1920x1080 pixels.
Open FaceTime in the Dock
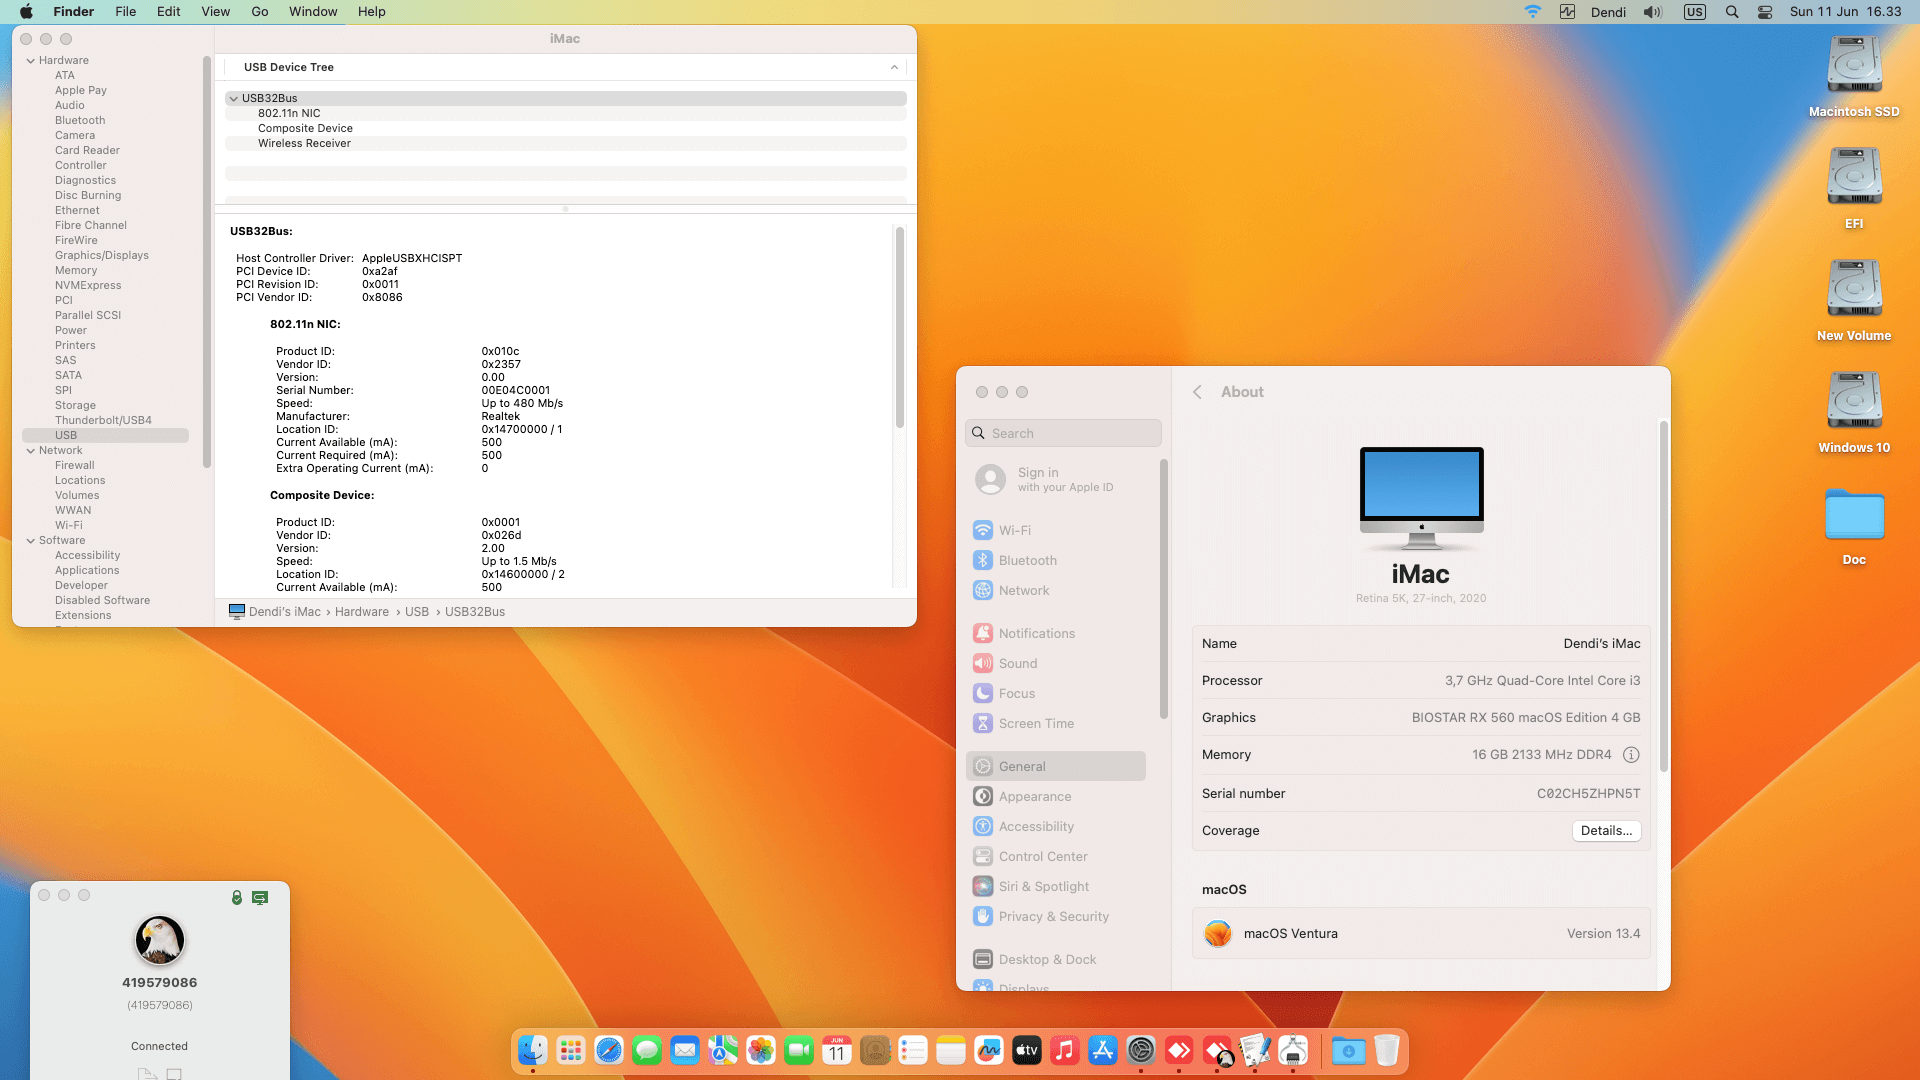[x=799, y=1051]
